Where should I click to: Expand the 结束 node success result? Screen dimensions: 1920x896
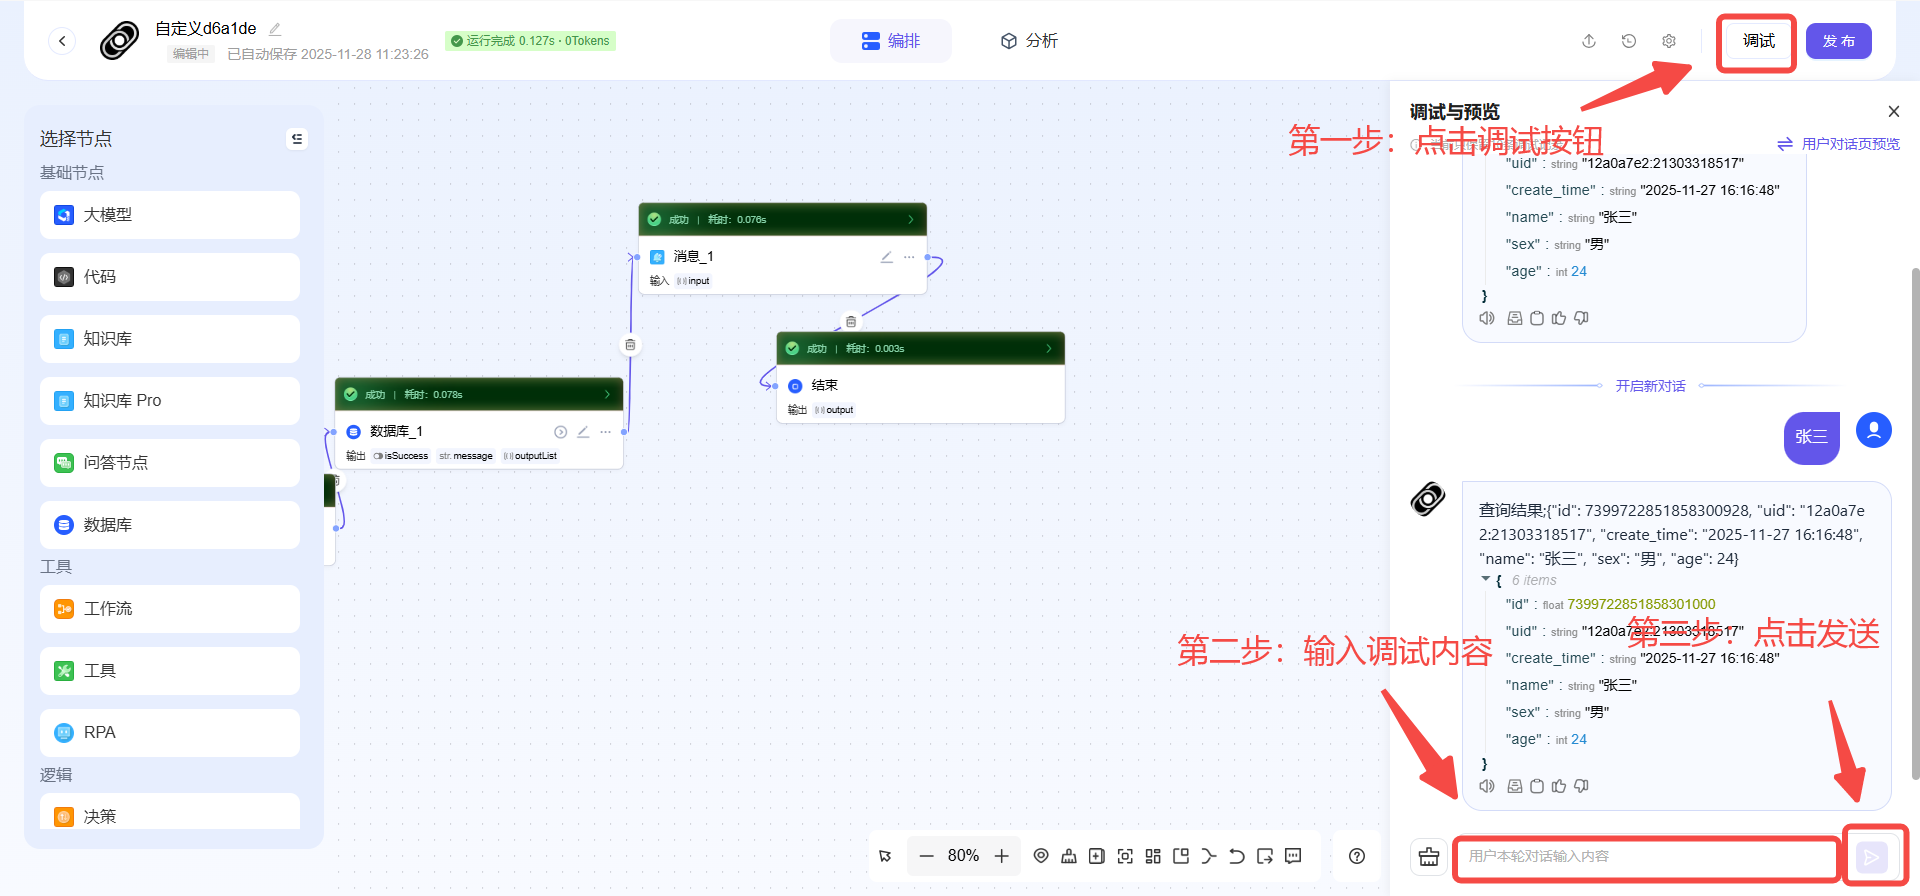pos(1049,348)
